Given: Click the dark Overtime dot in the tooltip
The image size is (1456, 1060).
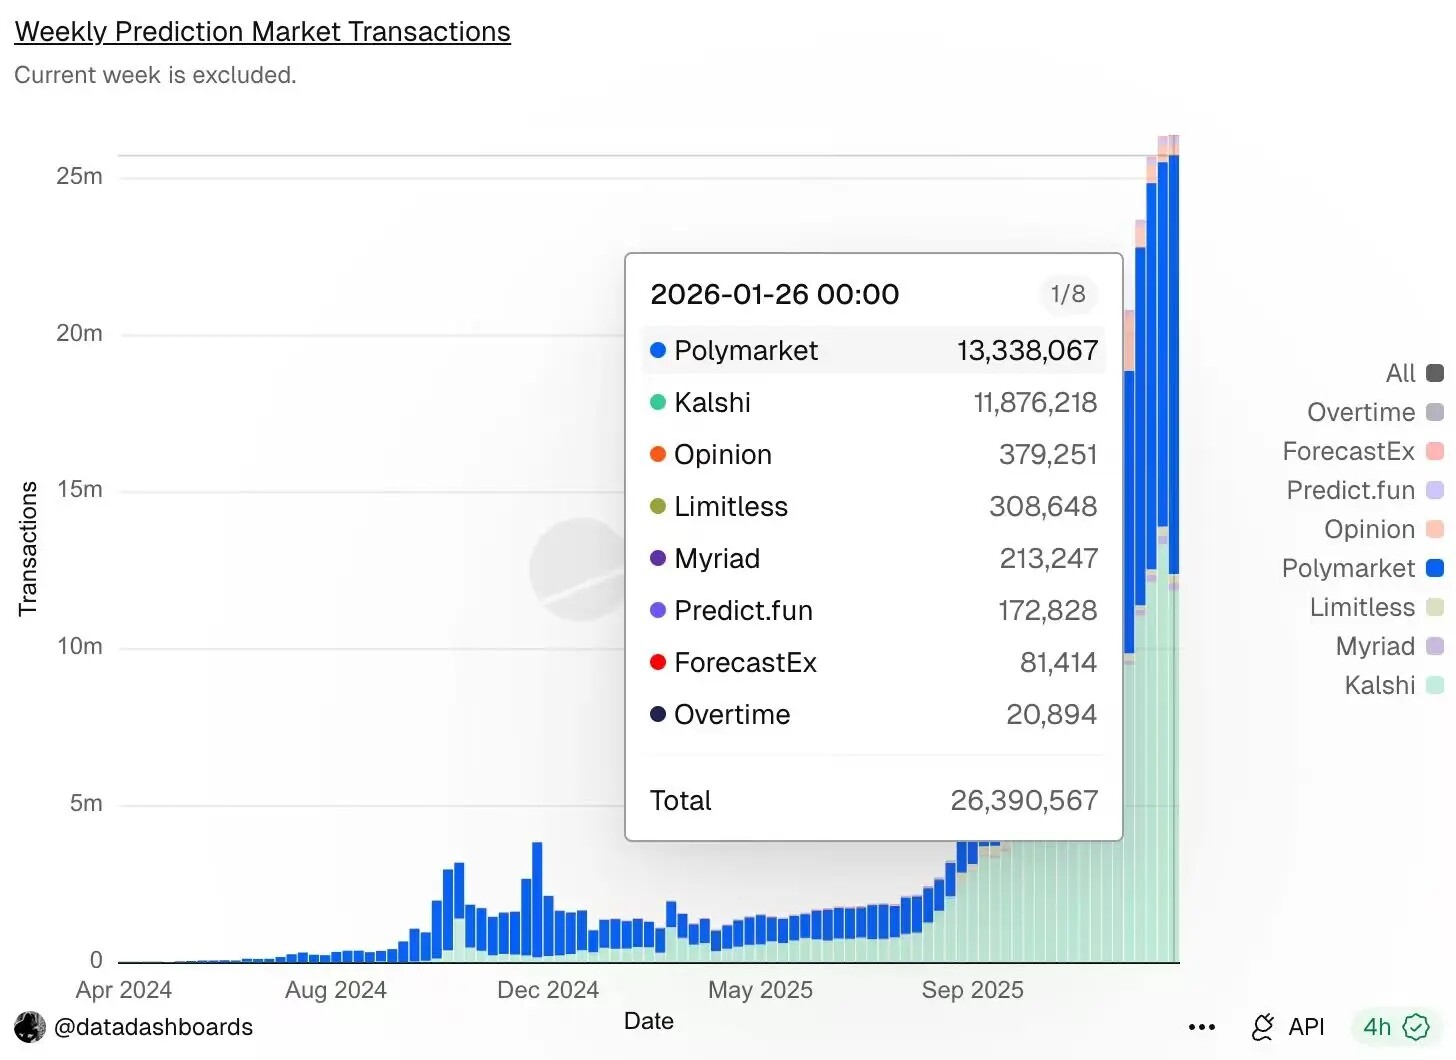Looking at the screenshot, I should 657,714.
